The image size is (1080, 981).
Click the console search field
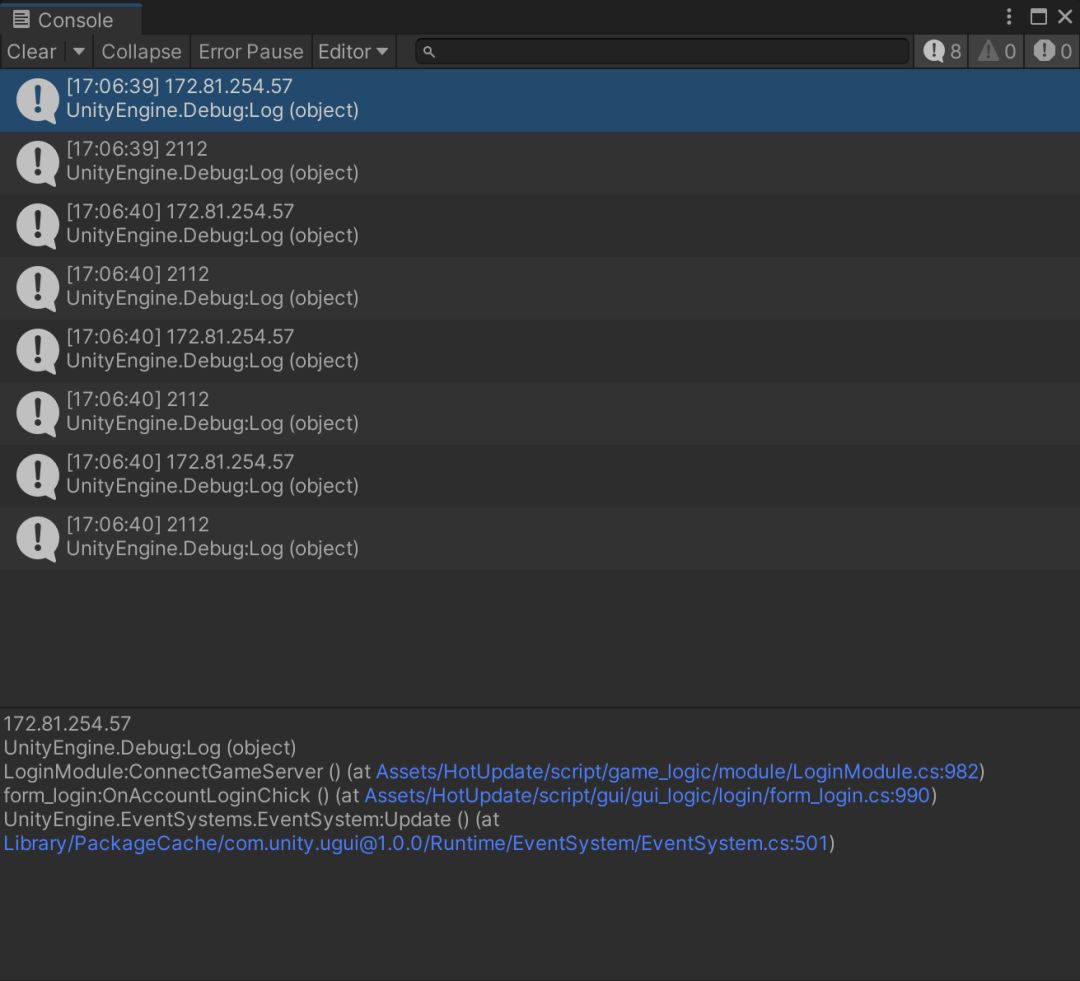tap(670, 52)
